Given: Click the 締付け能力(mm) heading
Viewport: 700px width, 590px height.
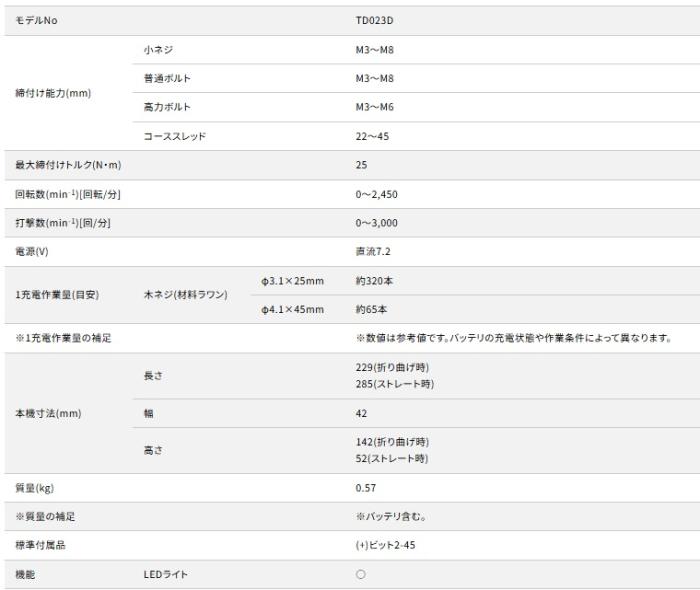Looking at the screenshot, I should point(53,93).
